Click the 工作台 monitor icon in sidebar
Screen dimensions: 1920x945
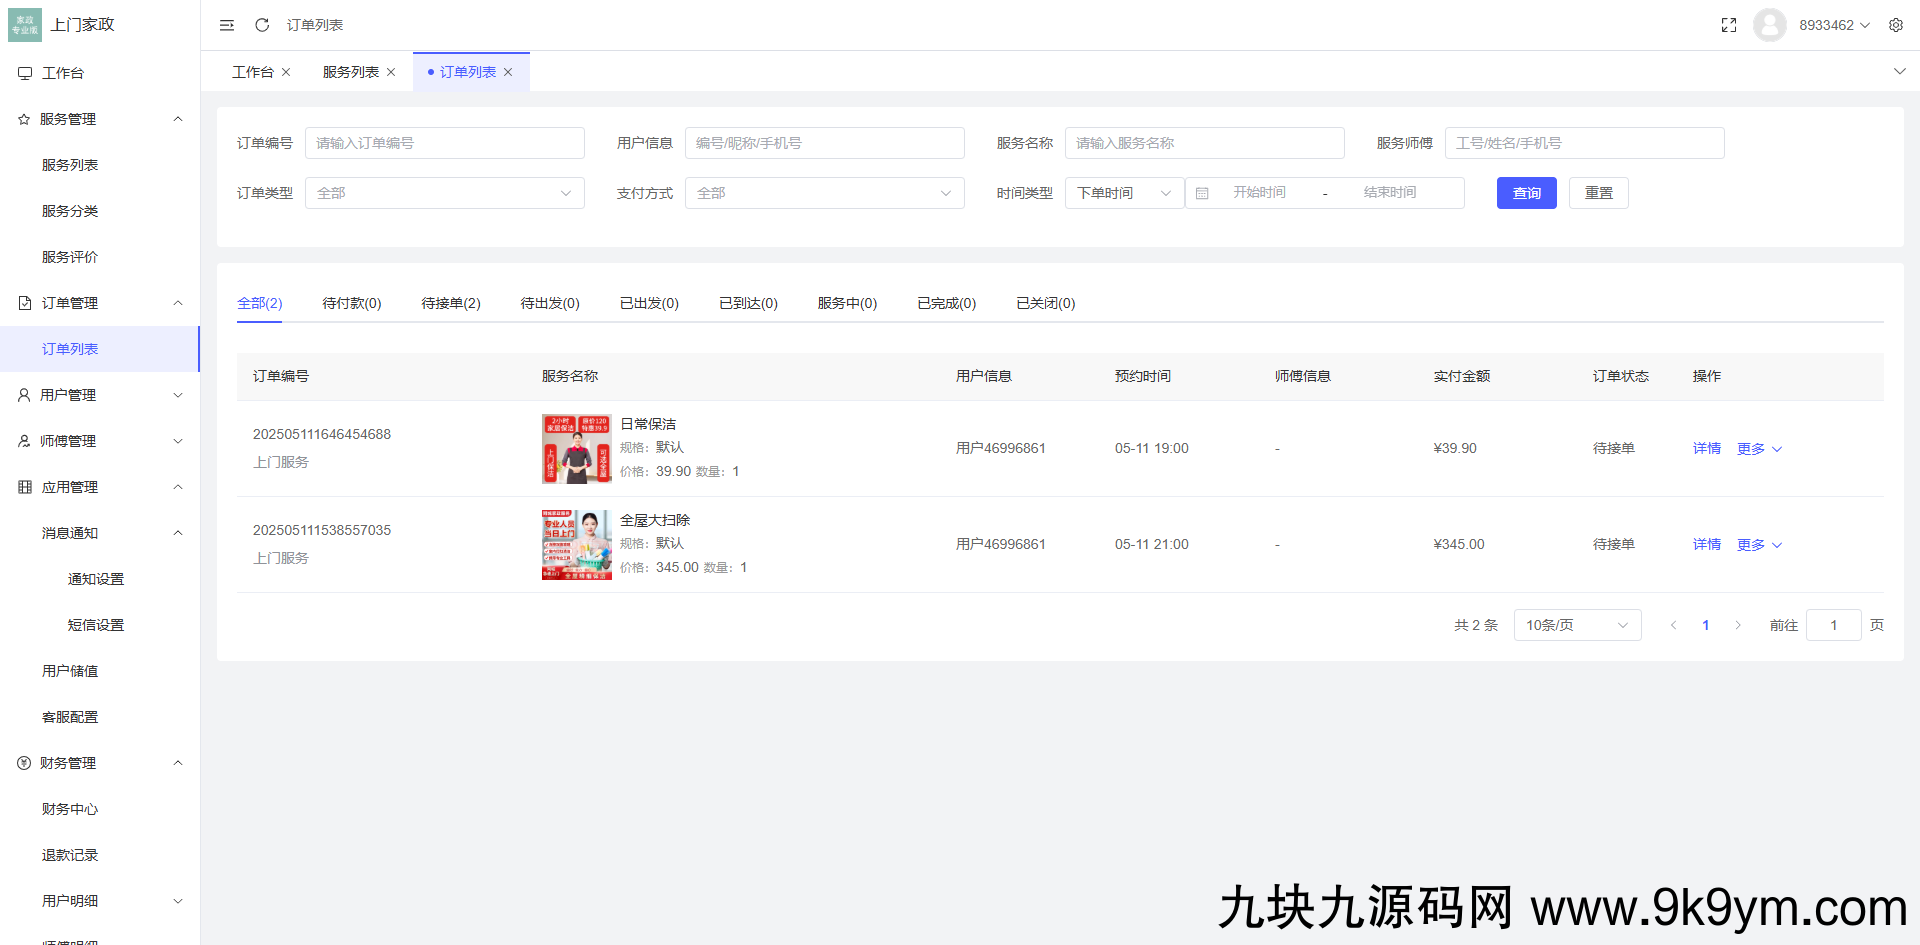pyautogui.click(x=24, y=72)
